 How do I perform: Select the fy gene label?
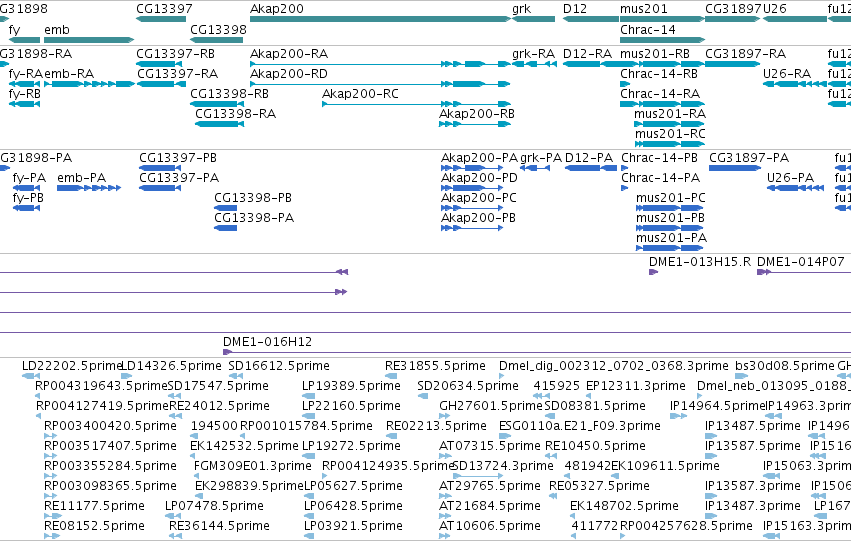tap(15, 29)
